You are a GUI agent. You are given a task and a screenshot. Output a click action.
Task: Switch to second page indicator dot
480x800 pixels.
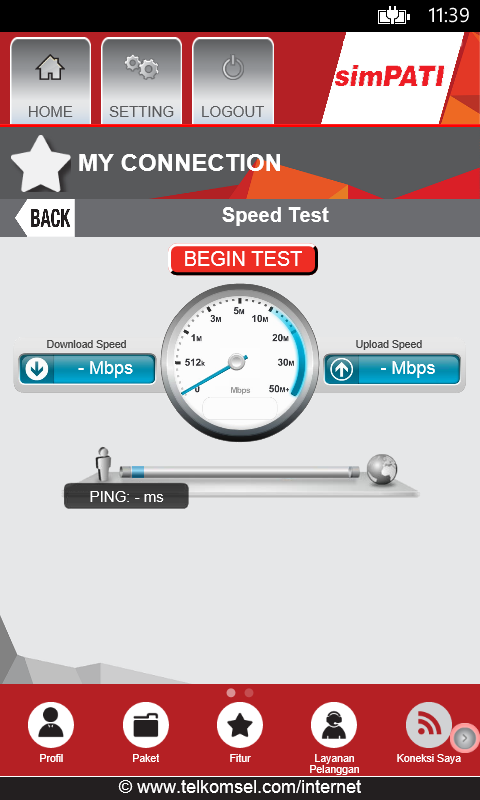click(x=249, y=692)
